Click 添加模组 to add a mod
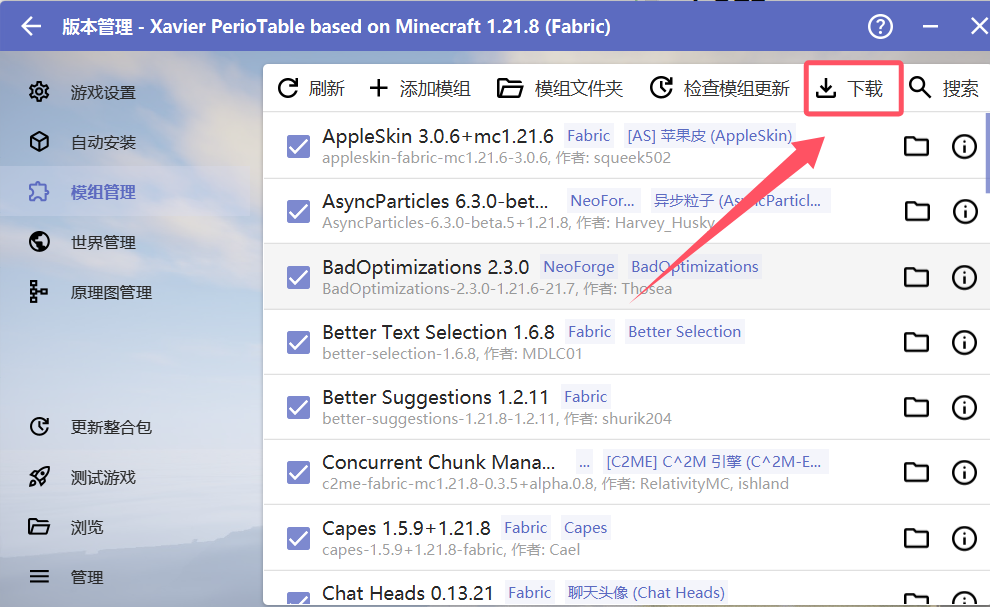Screen dimensions: 990x607 pyautogui.click(x=420, y=88)
